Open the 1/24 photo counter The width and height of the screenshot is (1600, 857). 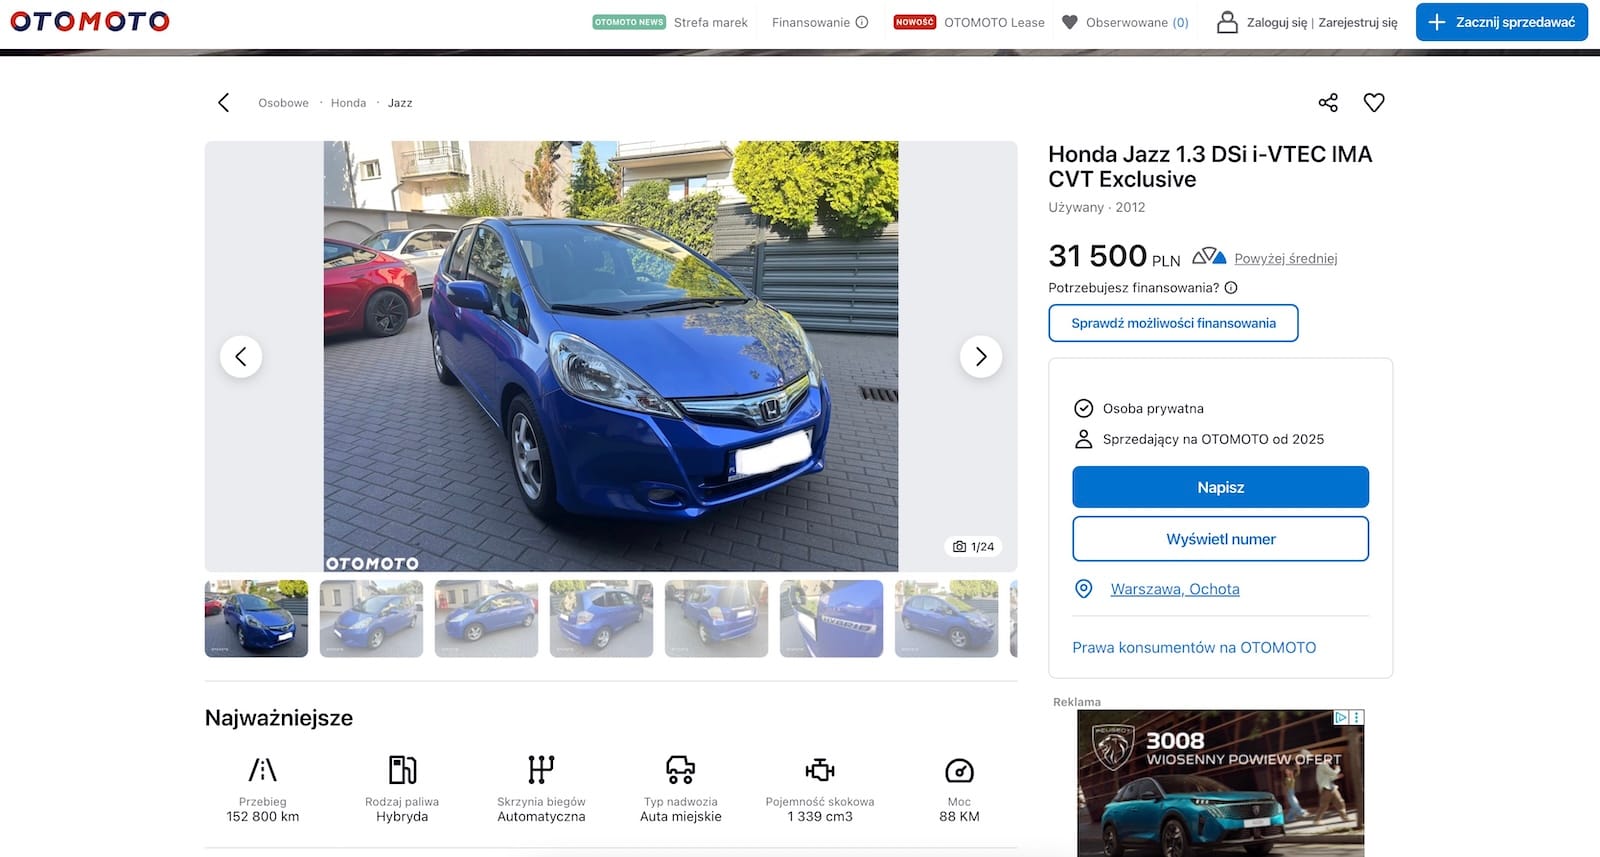pyautogui.click(x=974, y=546)
